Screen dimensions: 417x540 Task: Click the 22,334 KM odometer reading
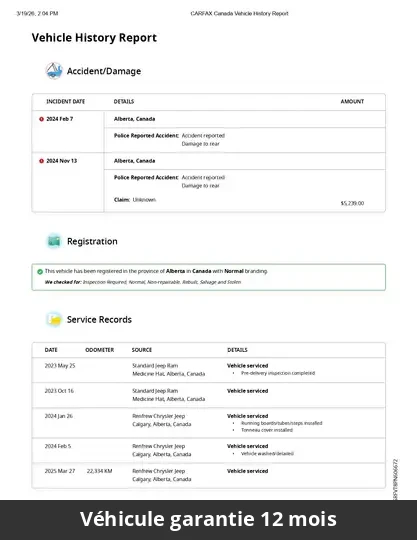point(99,471)
